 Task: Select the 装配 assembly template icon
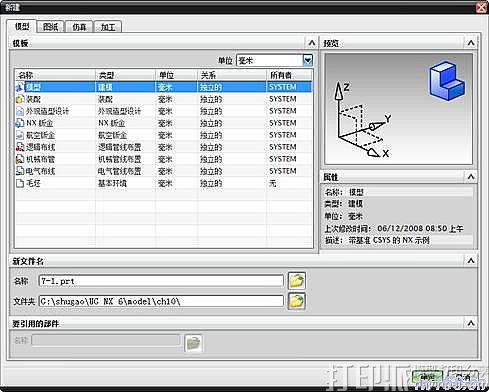coord(20,99)
